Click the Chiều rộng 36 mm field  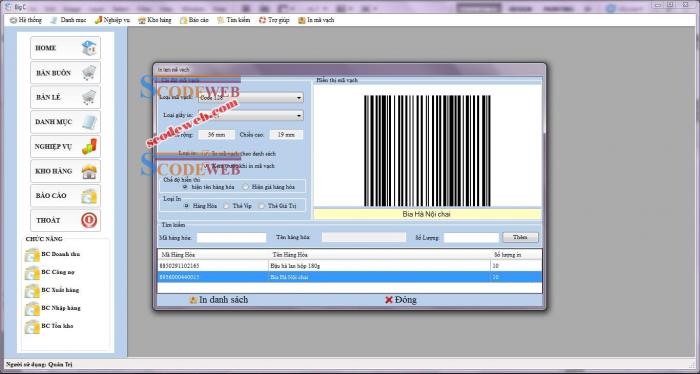point(217,134)
